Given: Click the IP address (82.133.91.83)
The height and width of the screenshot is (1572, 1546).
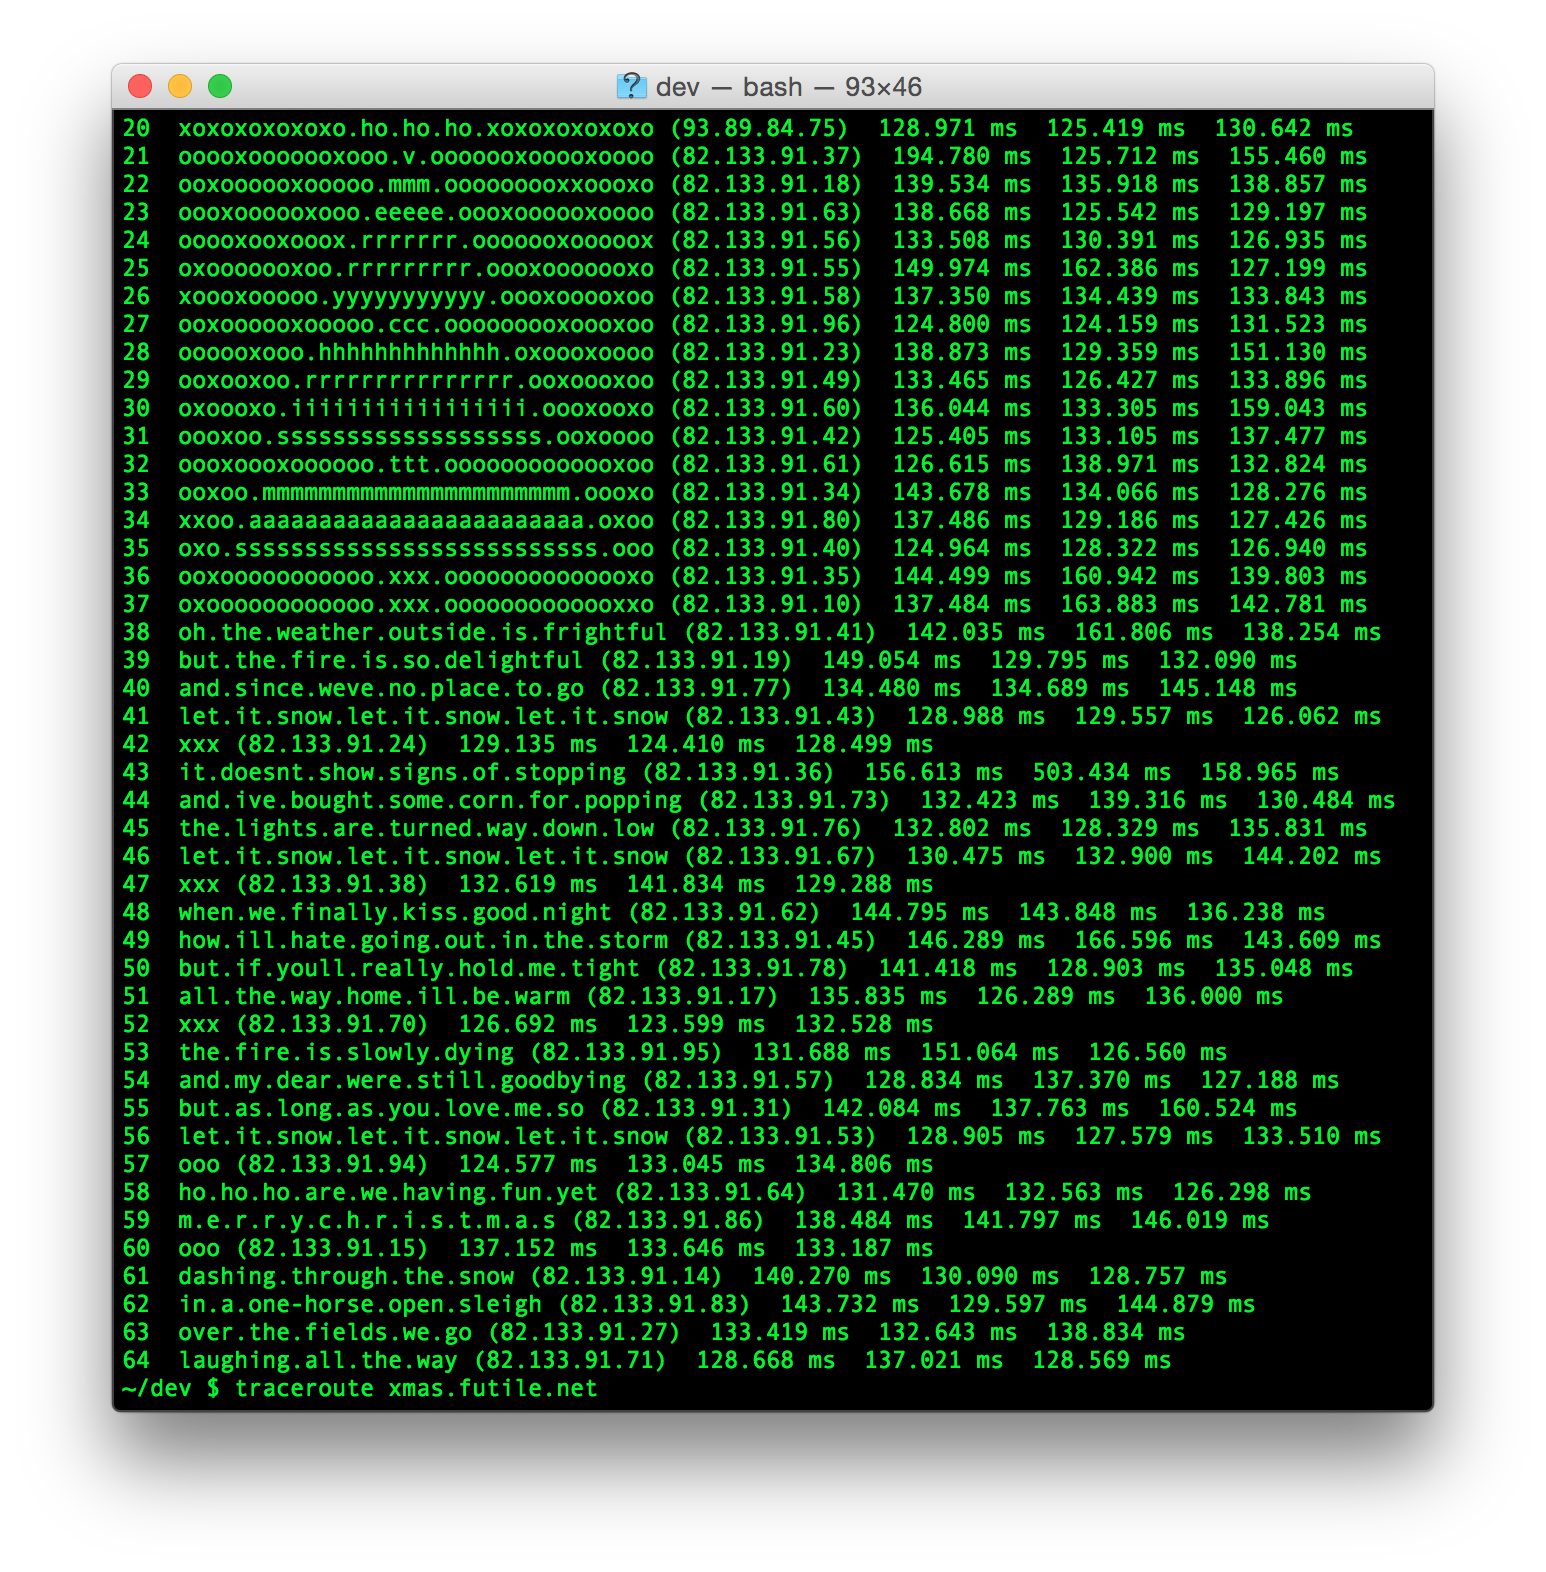Looking at the screenshot, I should click(654, 1304).
